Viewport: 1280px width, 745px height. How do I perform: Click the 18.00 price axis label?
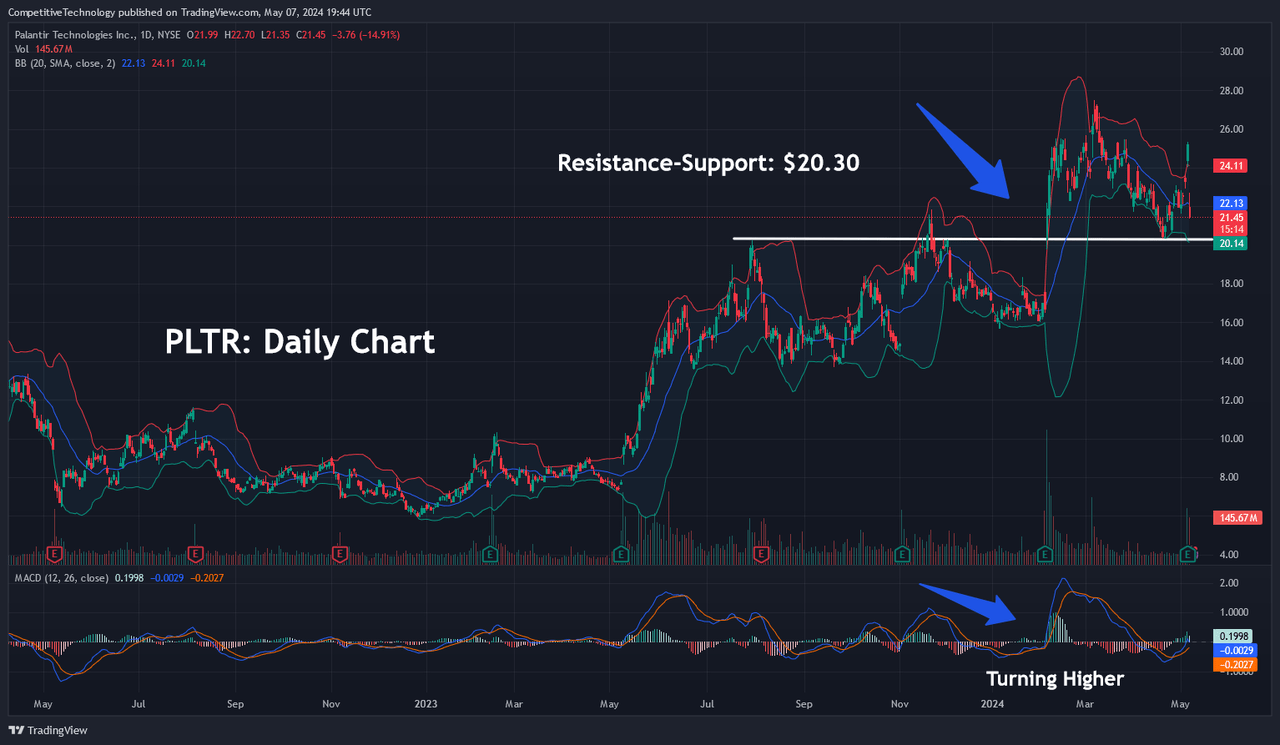[1230, 284]
